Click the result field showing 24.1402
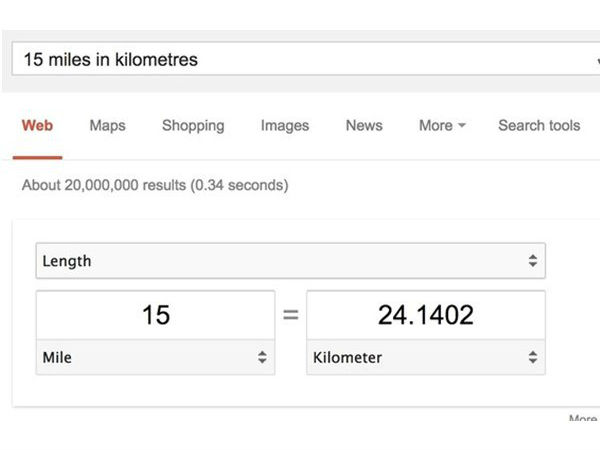The width and height of the screenshot is (600, 450). (x=425, y=316)
